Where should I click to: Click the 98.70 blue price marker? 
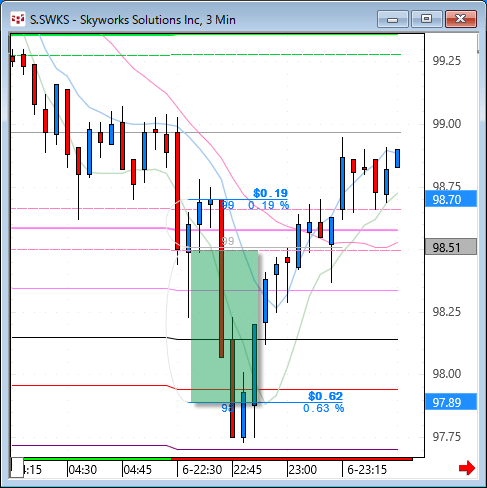pyautogui.click(x=451, y=199)
